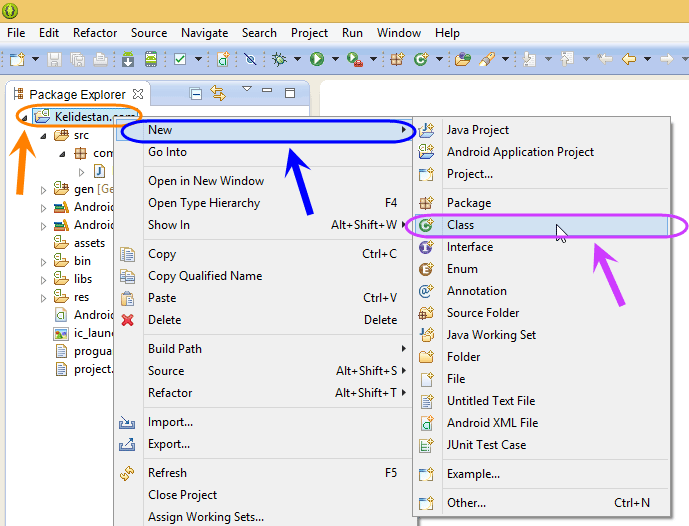Screen dimensions: 689x526
Task: Collapse the src folder tree node
Action: 43,136
